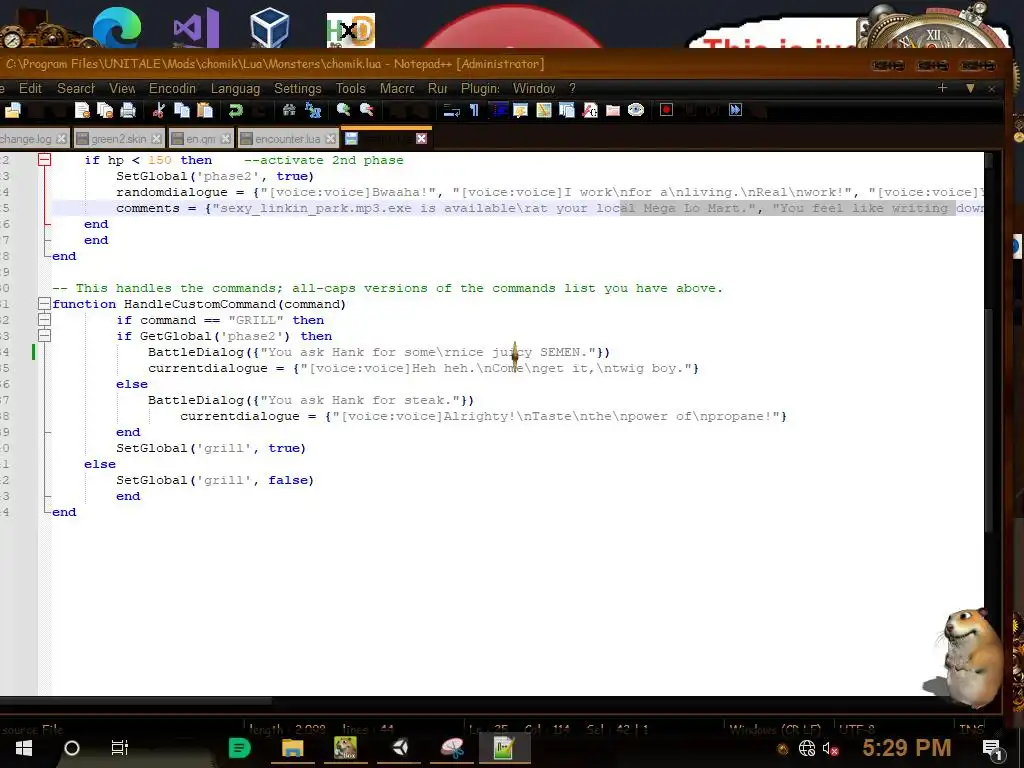Open the VirtualBox desktop shortcut

coord(270,27)
